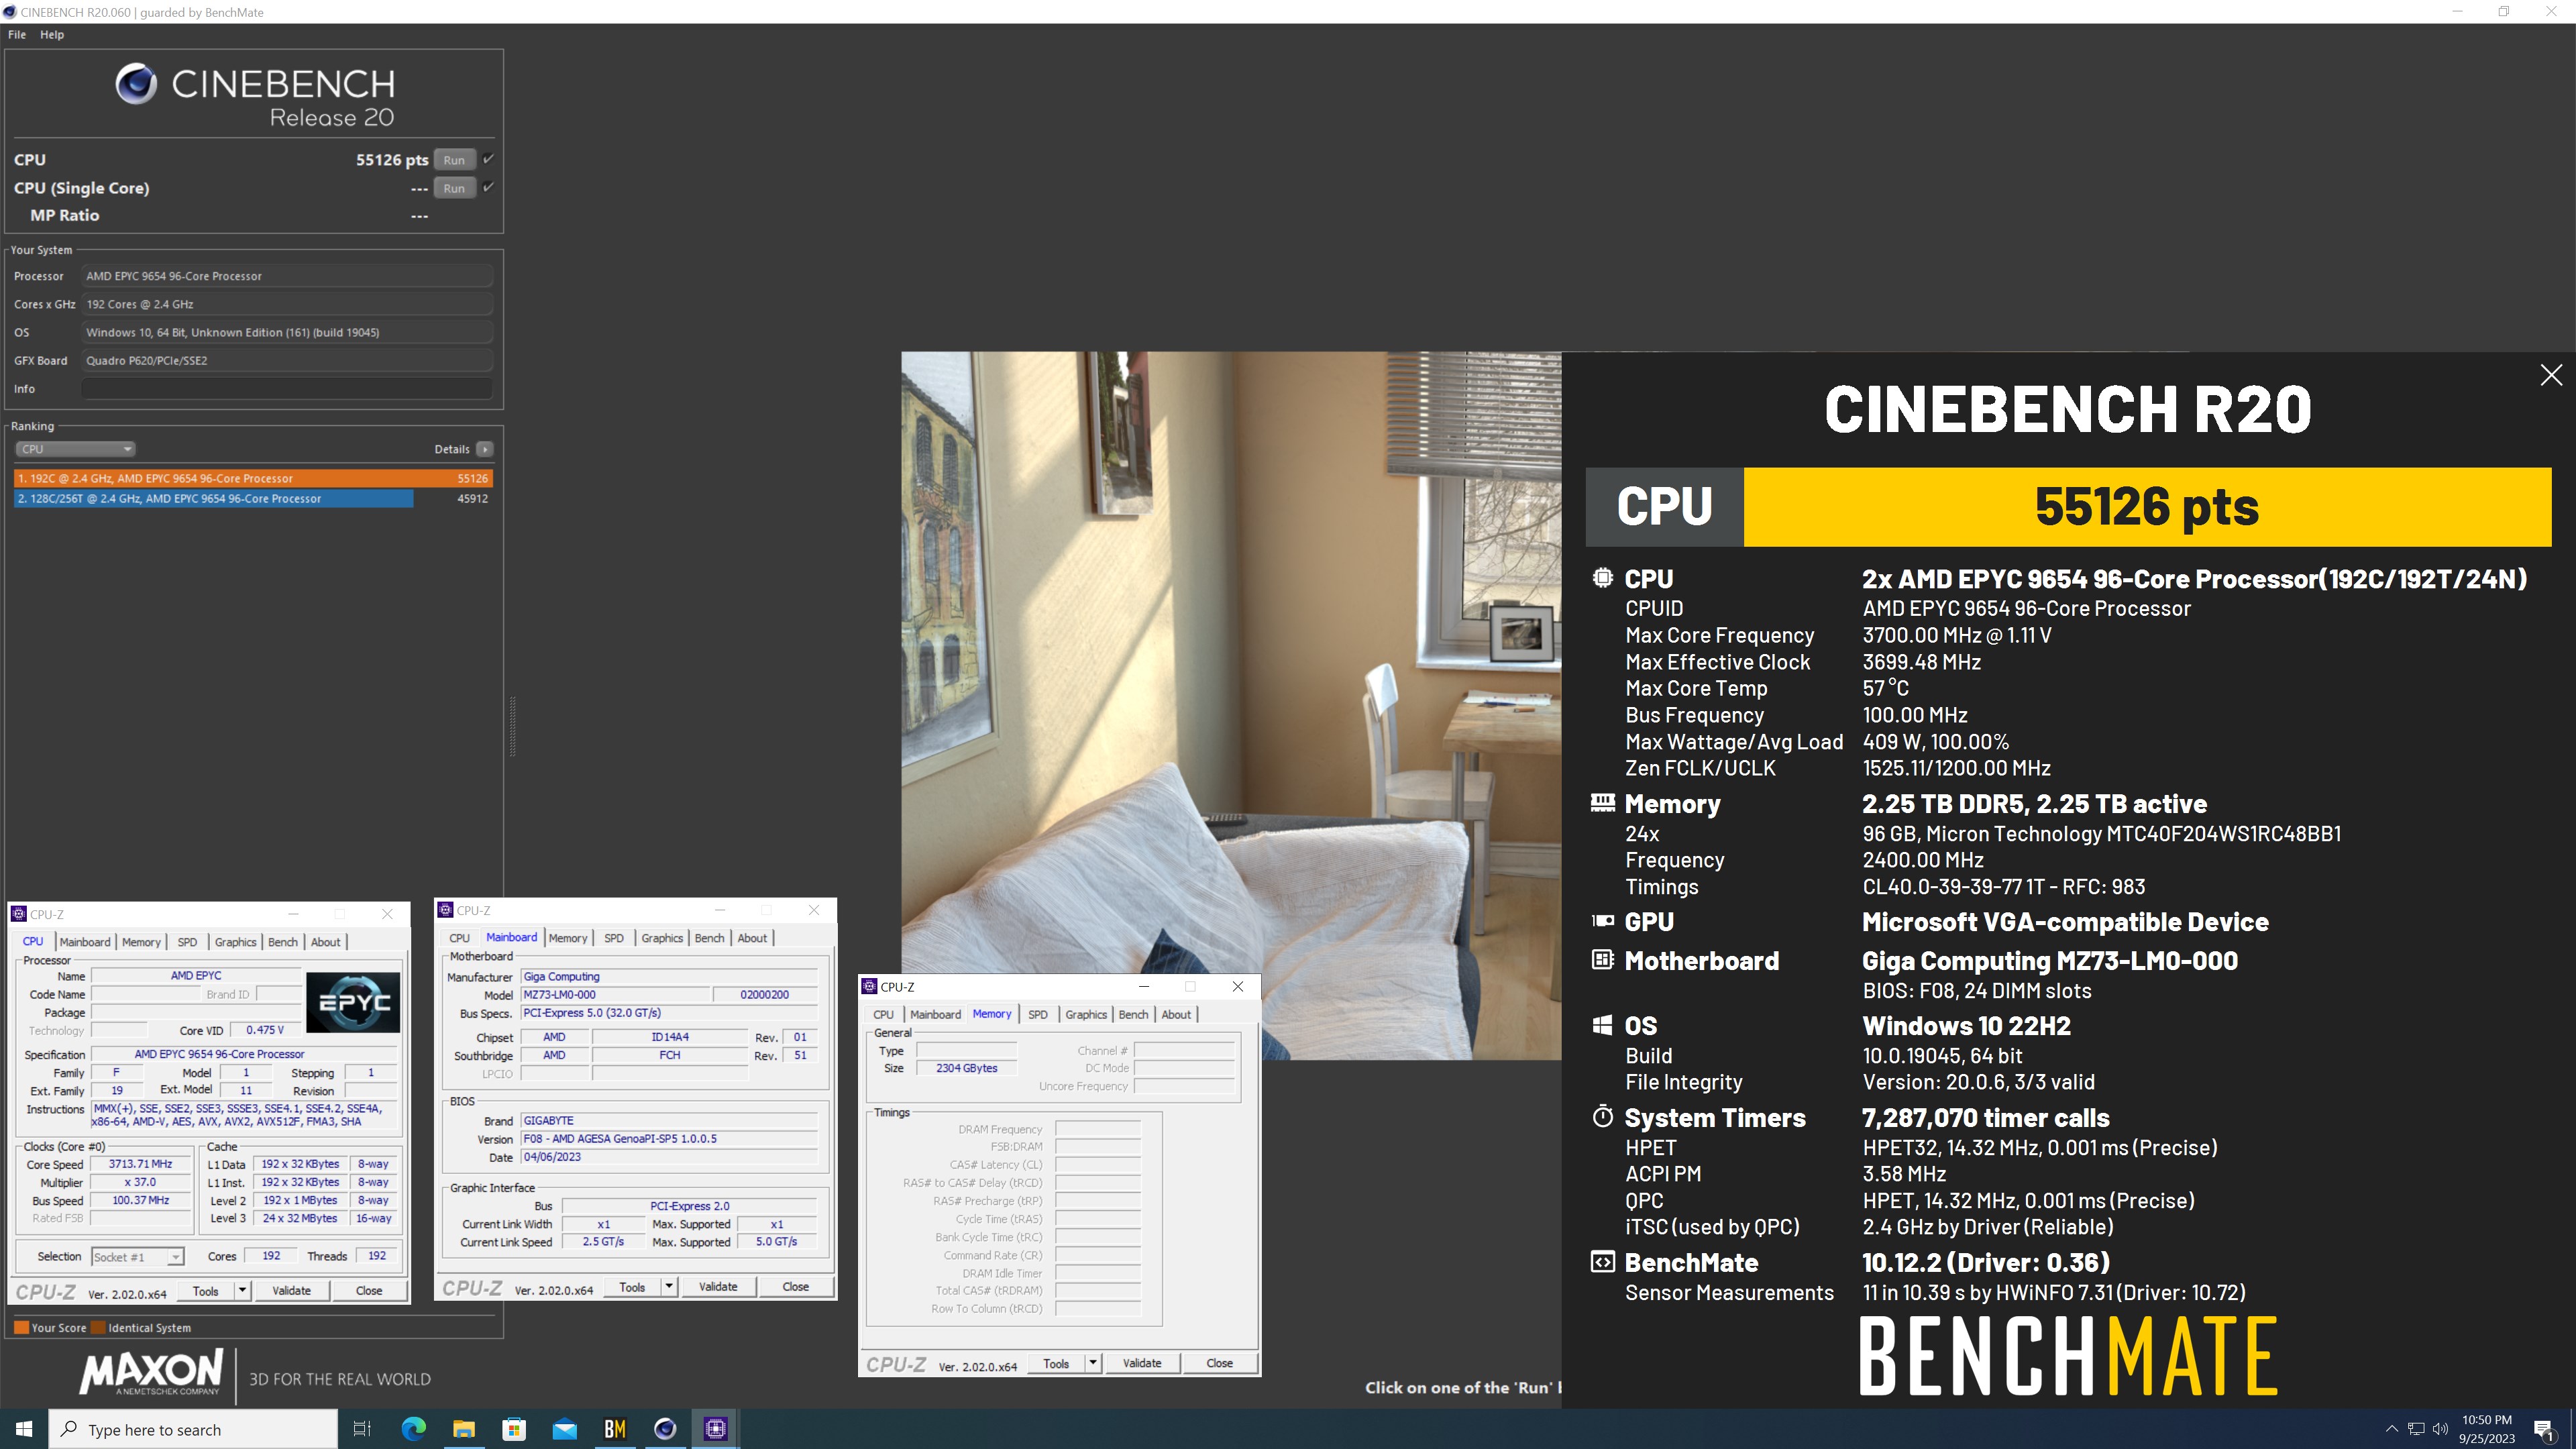
Task: Open Task View from the taskbar
Action: coord(362,1429)
